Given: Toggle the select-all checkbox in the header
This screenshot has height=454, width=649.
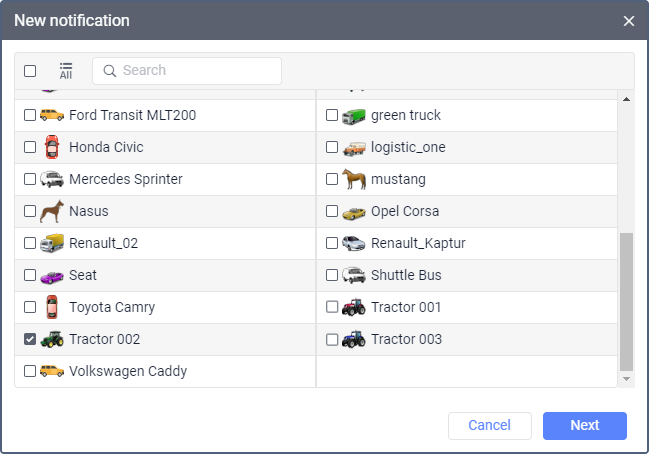Looking at the screenshot, I should tap(30, 71).
